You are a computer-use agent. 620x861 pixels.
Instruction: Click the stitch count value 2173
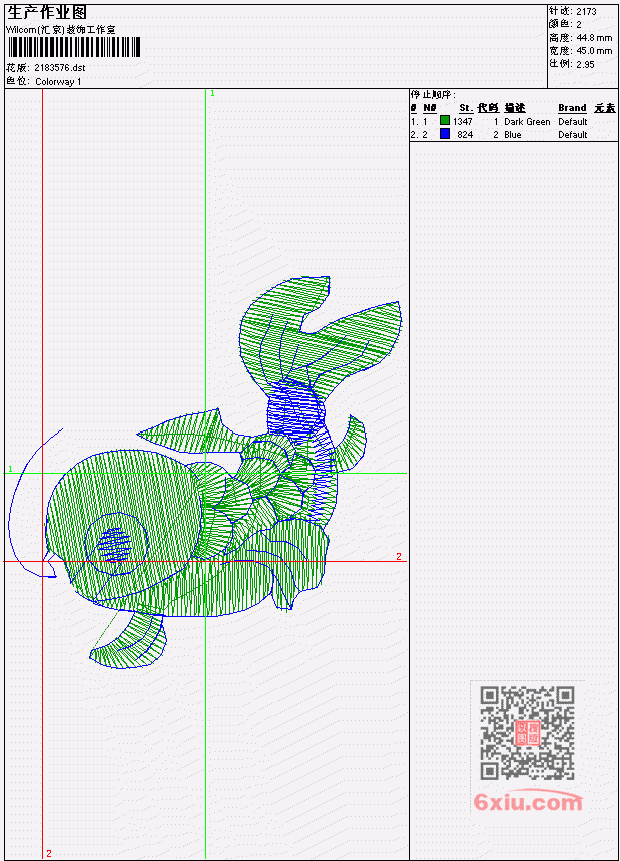click(586, 11)
